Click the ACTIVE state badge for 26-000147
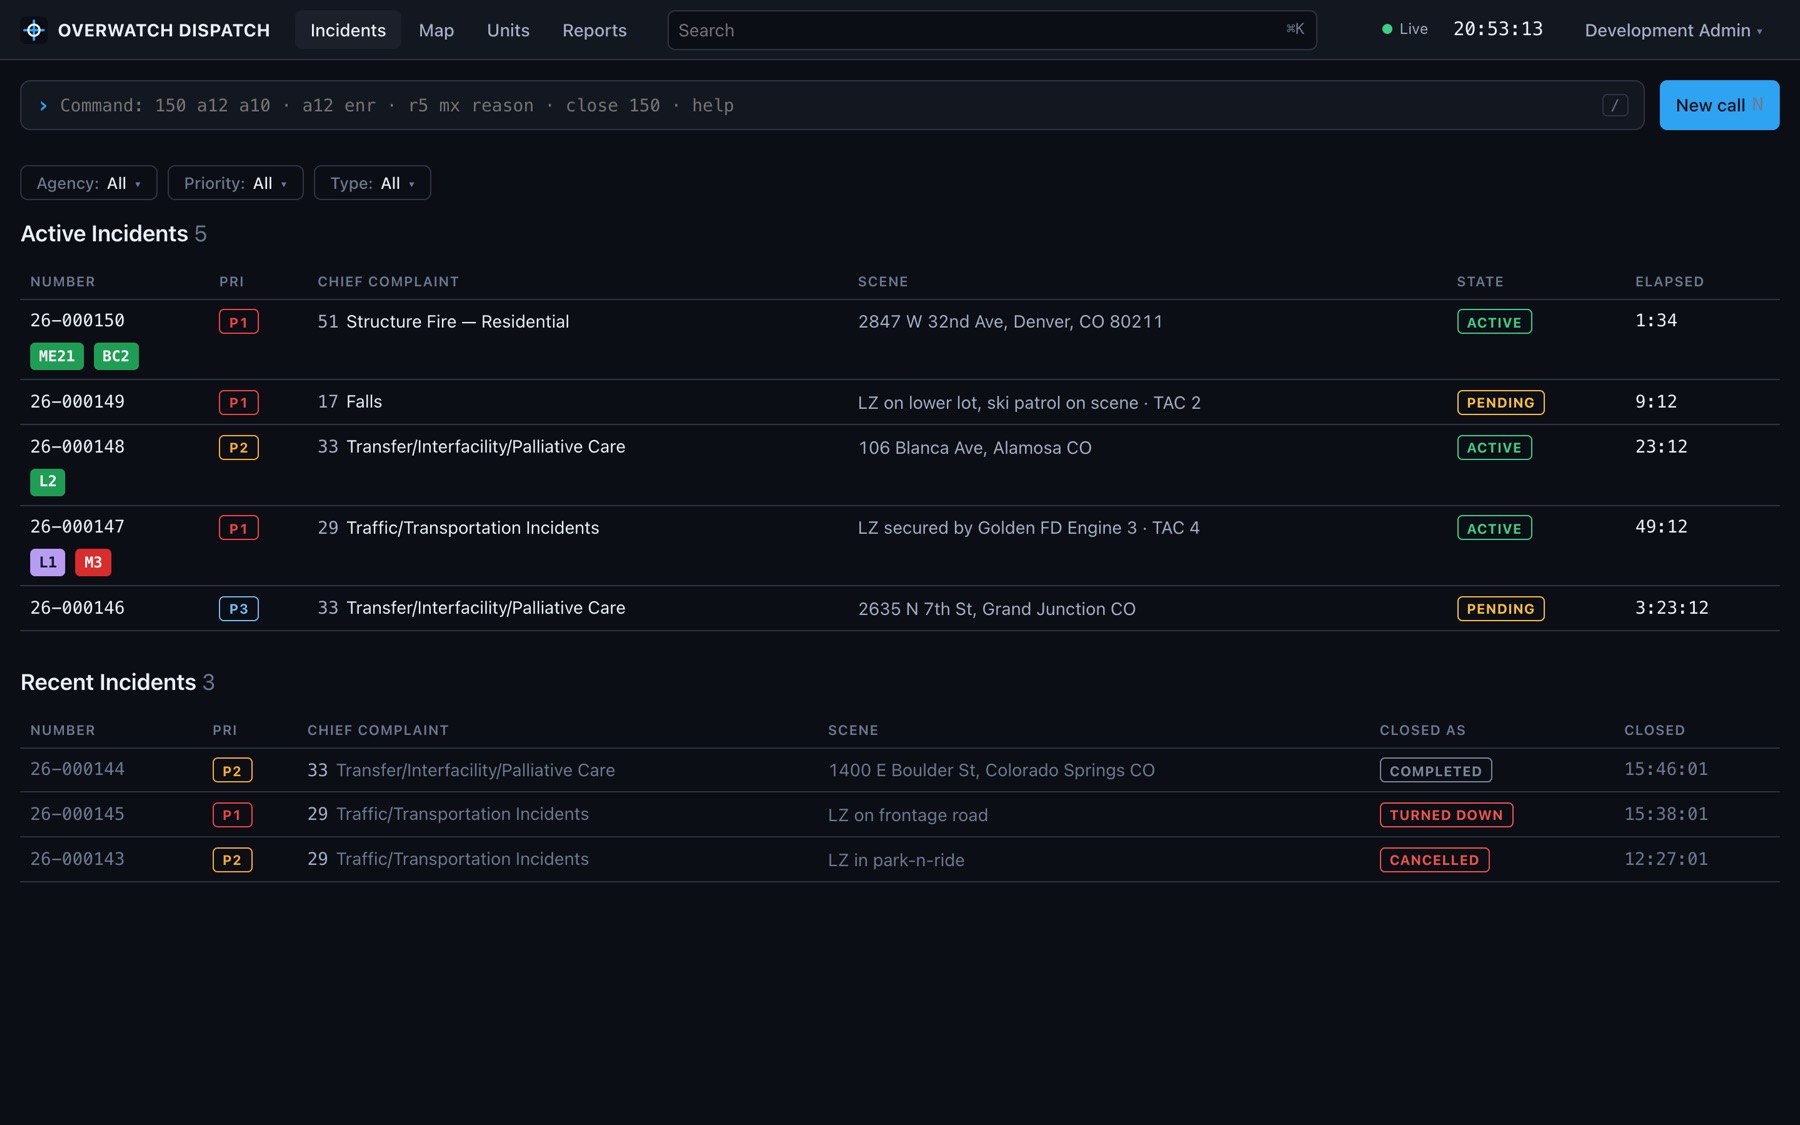 pyautogui.click(x=1494, y=528)
